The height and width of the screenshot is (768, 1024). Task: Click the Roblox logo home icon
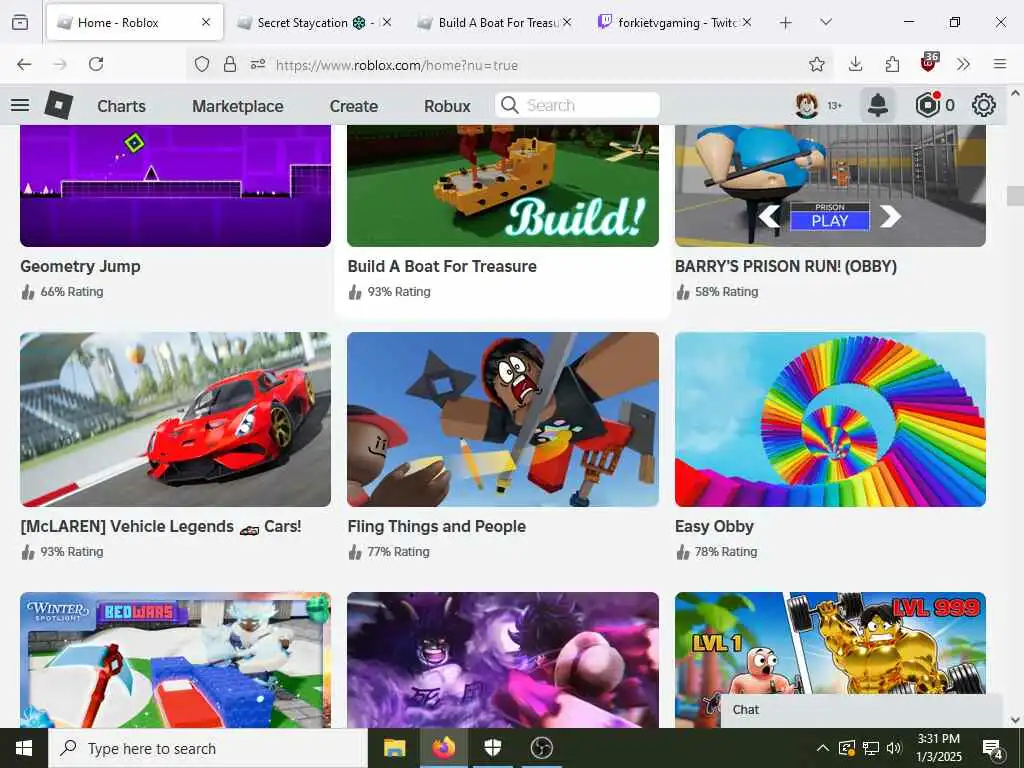click(x=59, y=105)
